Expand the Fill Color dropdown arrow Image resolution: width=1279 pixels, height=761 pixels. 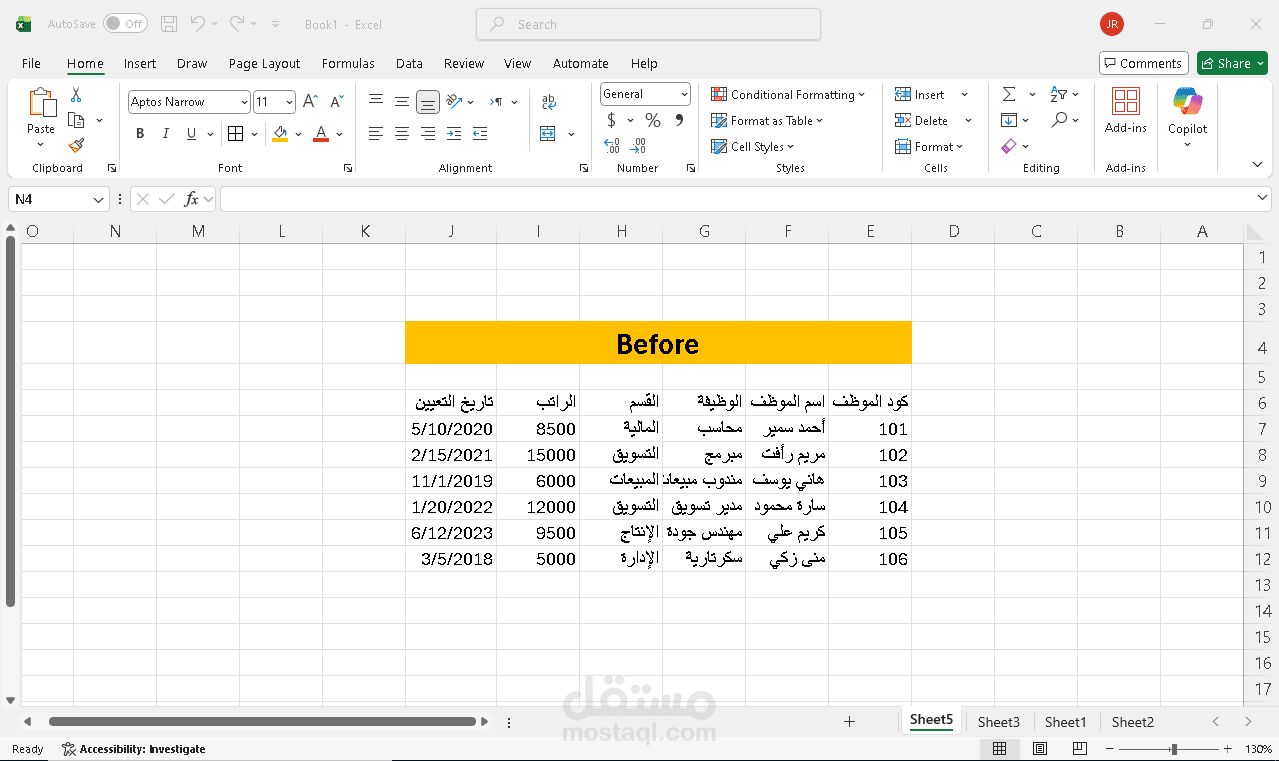pyautogui.click(x=296, y=133)
